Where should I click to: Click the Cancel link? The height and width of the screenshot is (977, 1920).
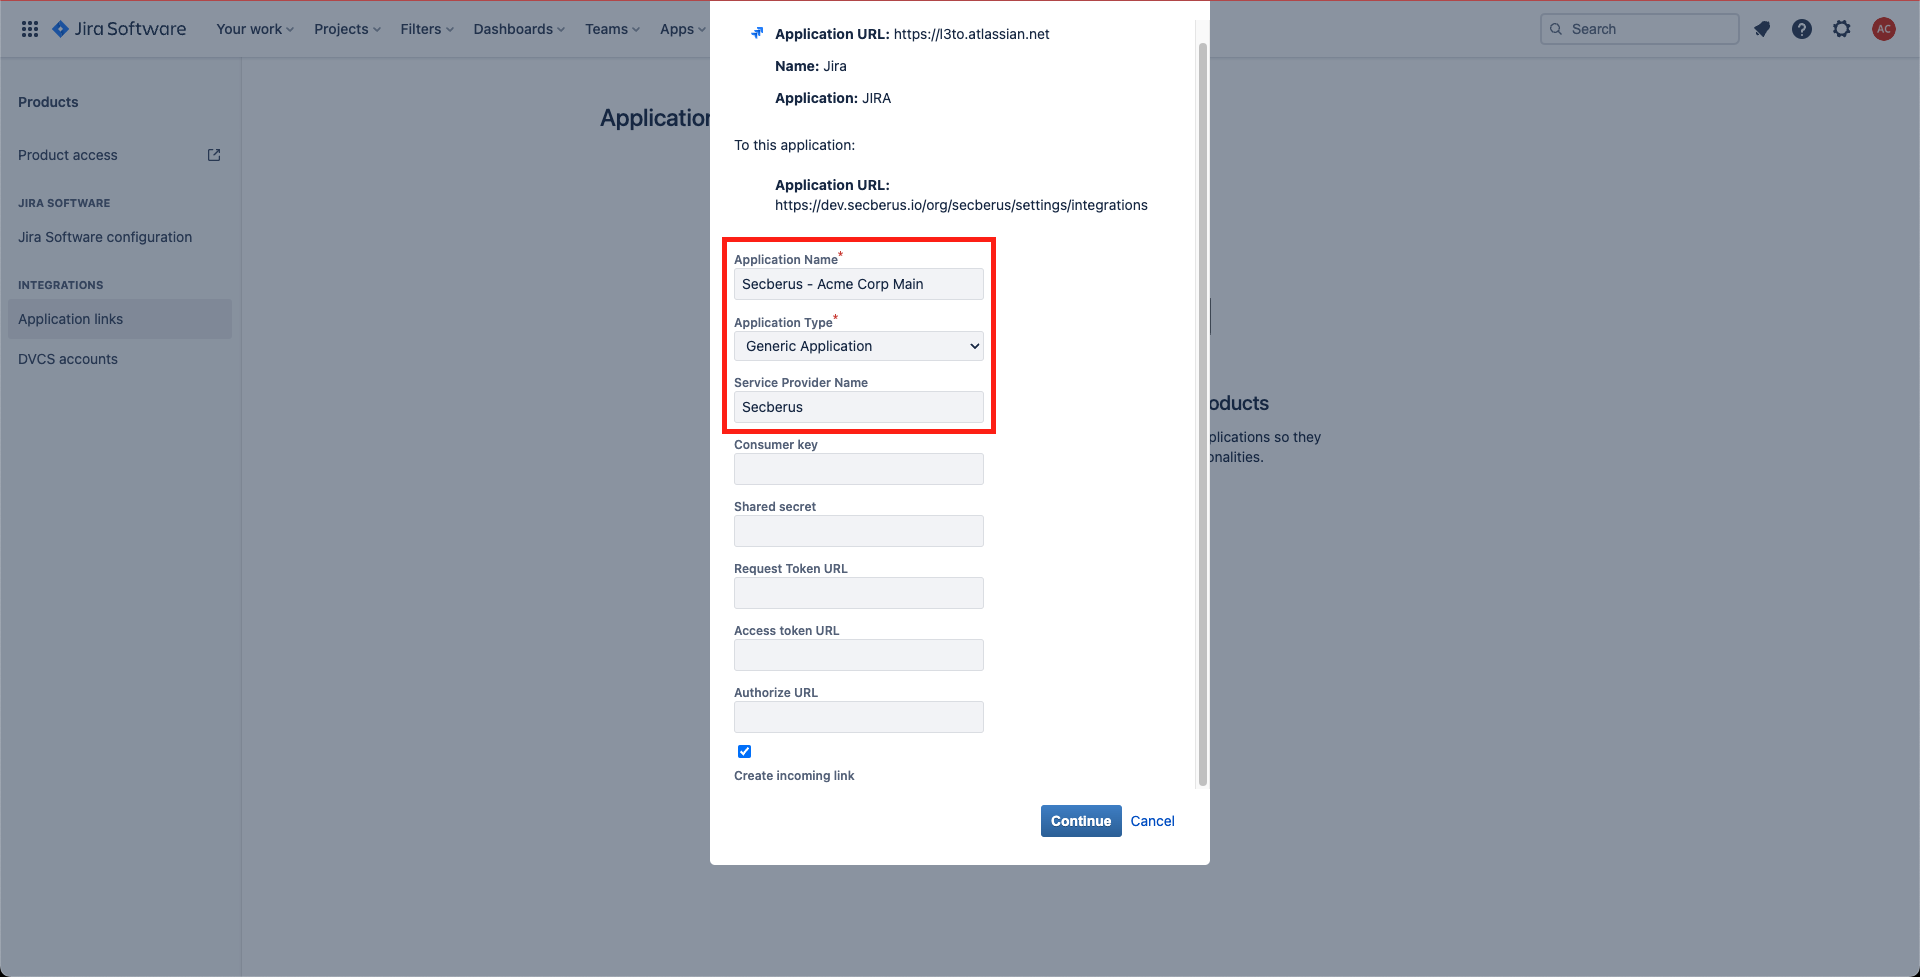(x=1152, y=821)
